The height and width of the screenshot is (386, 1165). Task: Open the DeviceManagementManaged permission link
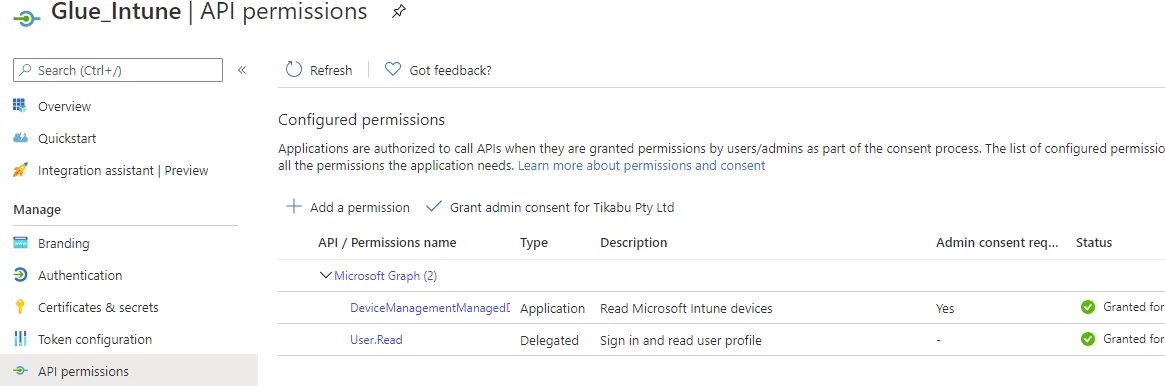tap(430, 307)
